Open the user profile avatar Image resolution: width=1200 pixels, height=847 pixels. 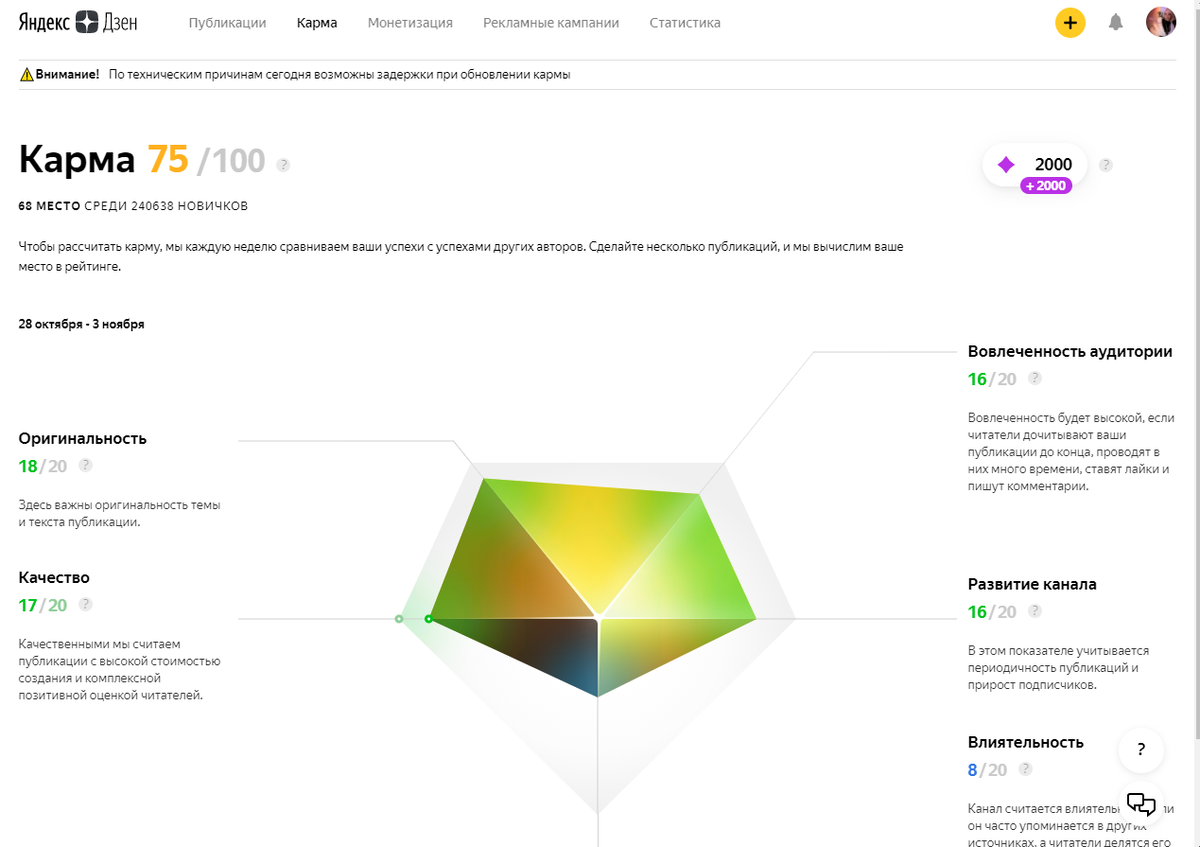point(1161,22)
